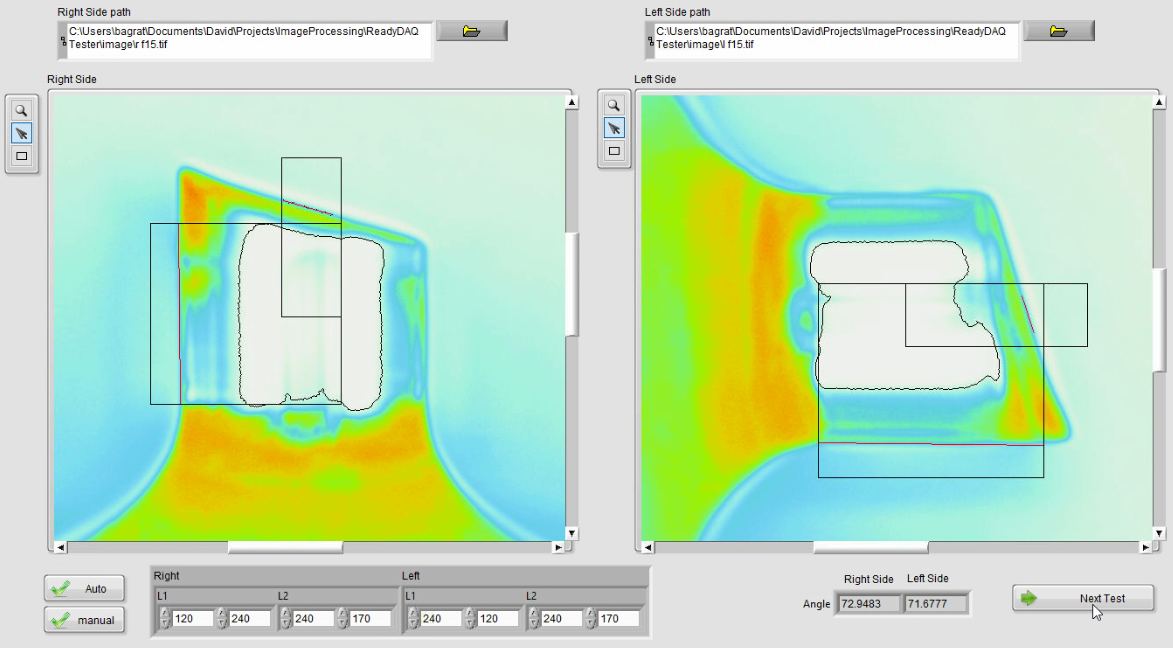Screen dimensions: 1173x648
Task: Click the manual button
Action: 84,620
